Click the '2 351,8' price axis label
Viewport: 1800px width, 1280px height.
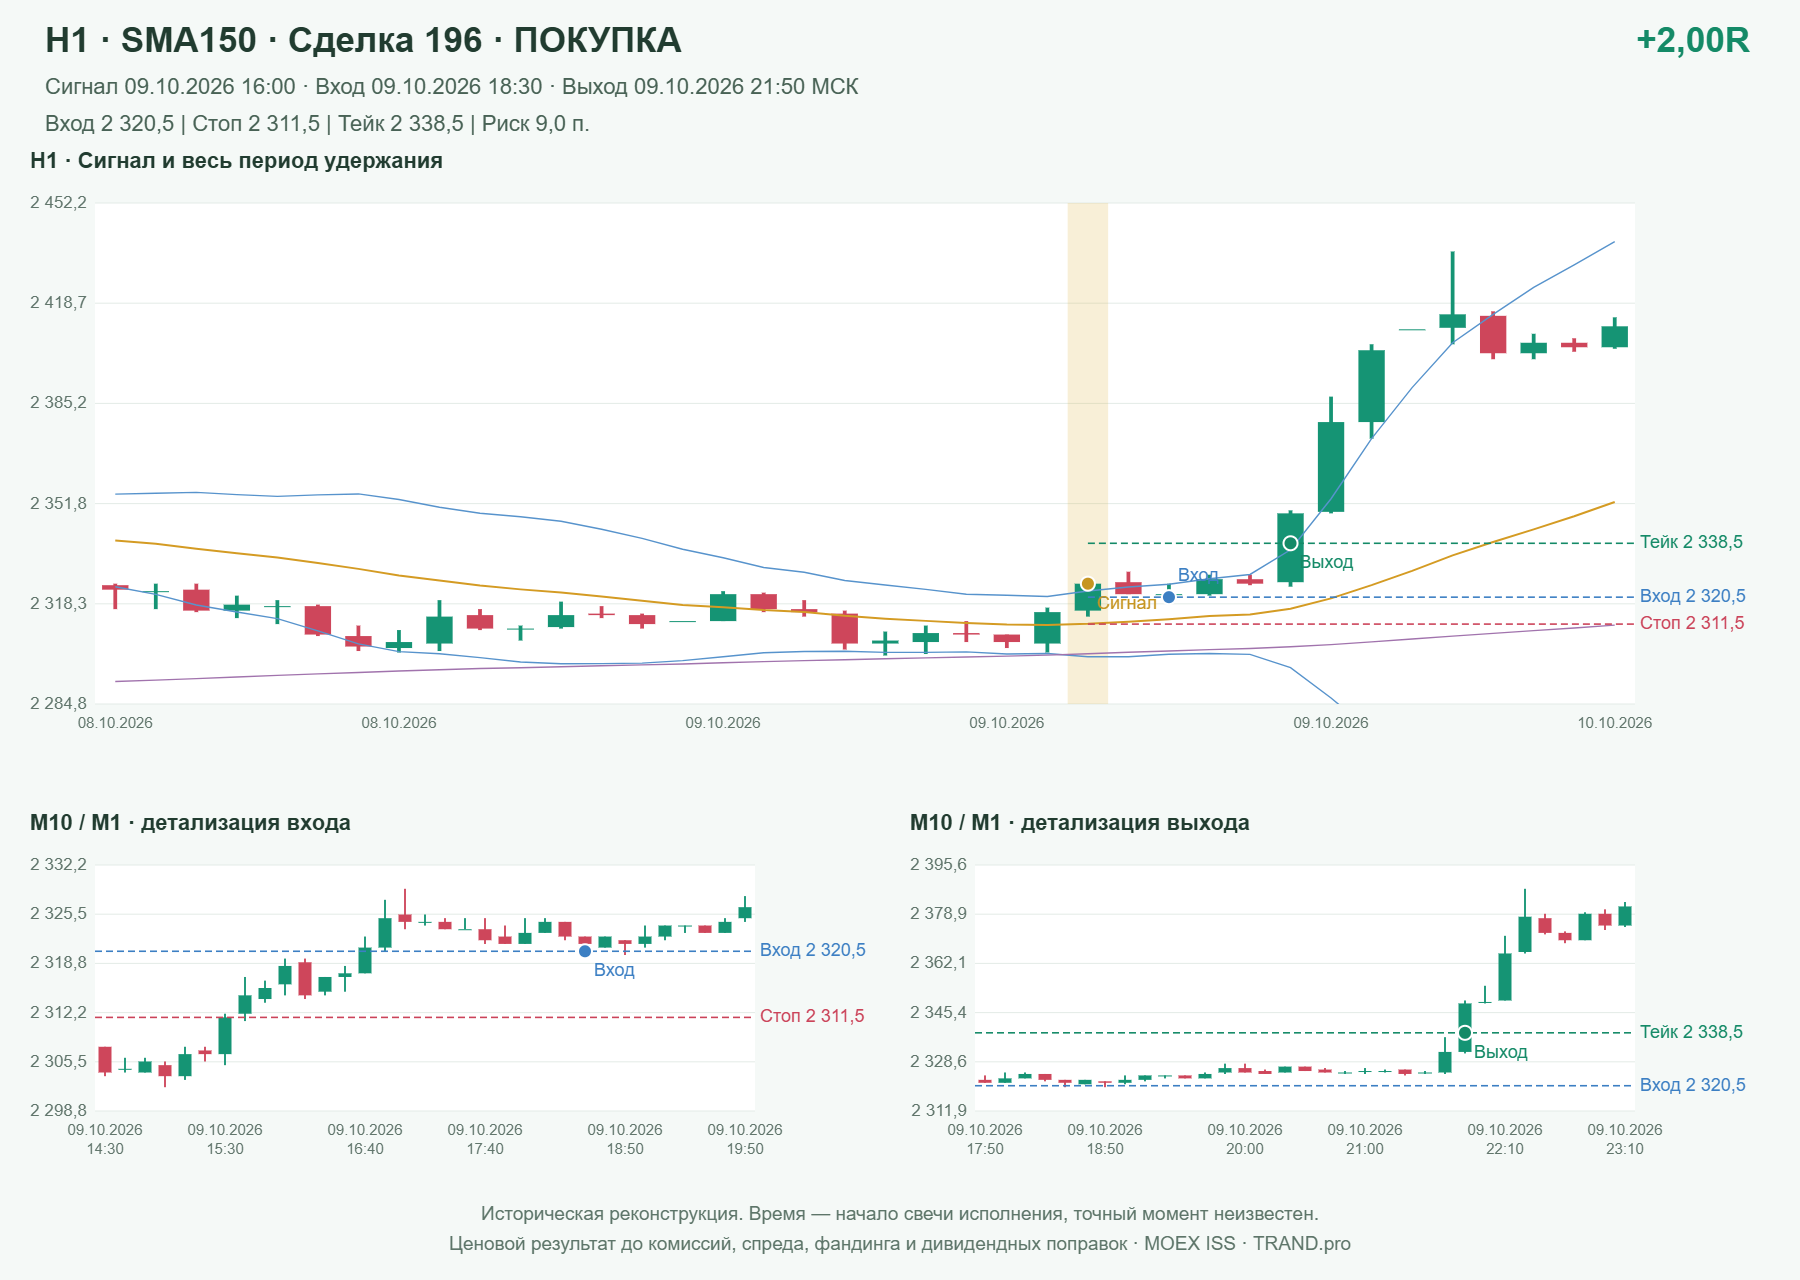click(58, 503)
